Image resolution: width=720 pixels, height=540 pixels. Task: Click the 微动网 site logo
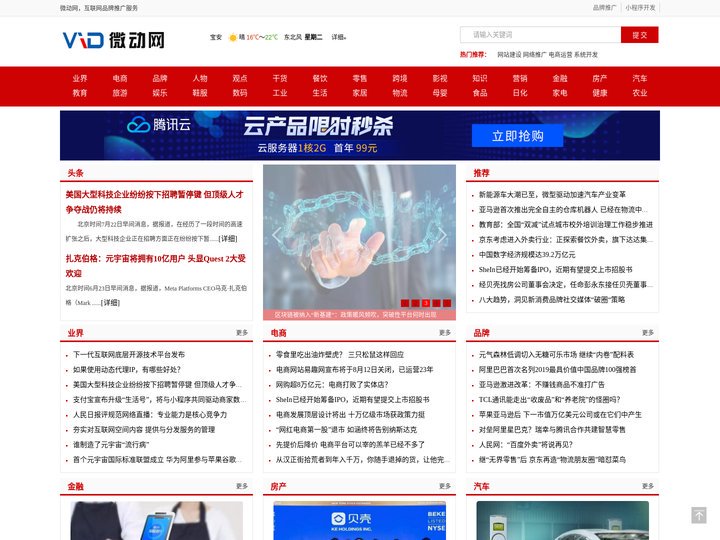(x=113, y=40)
